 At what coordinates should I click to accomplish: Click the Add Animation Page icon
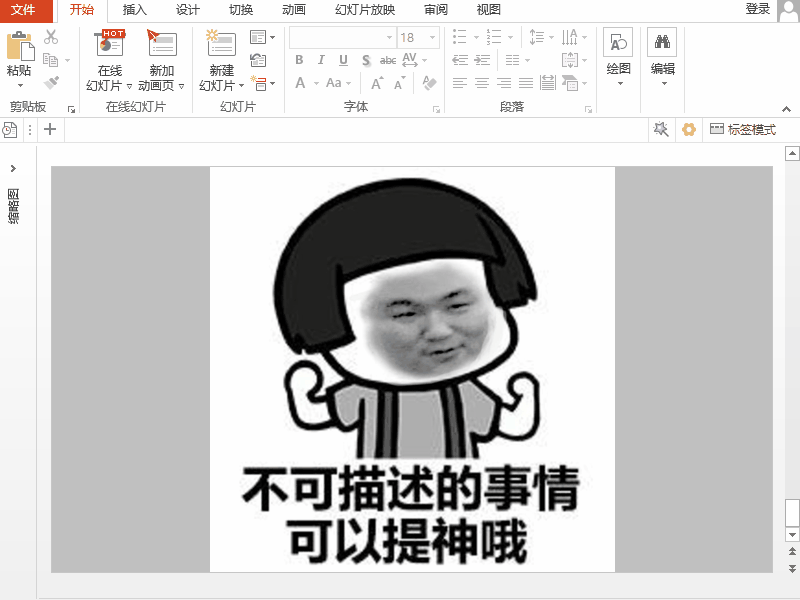coord(161,43)
